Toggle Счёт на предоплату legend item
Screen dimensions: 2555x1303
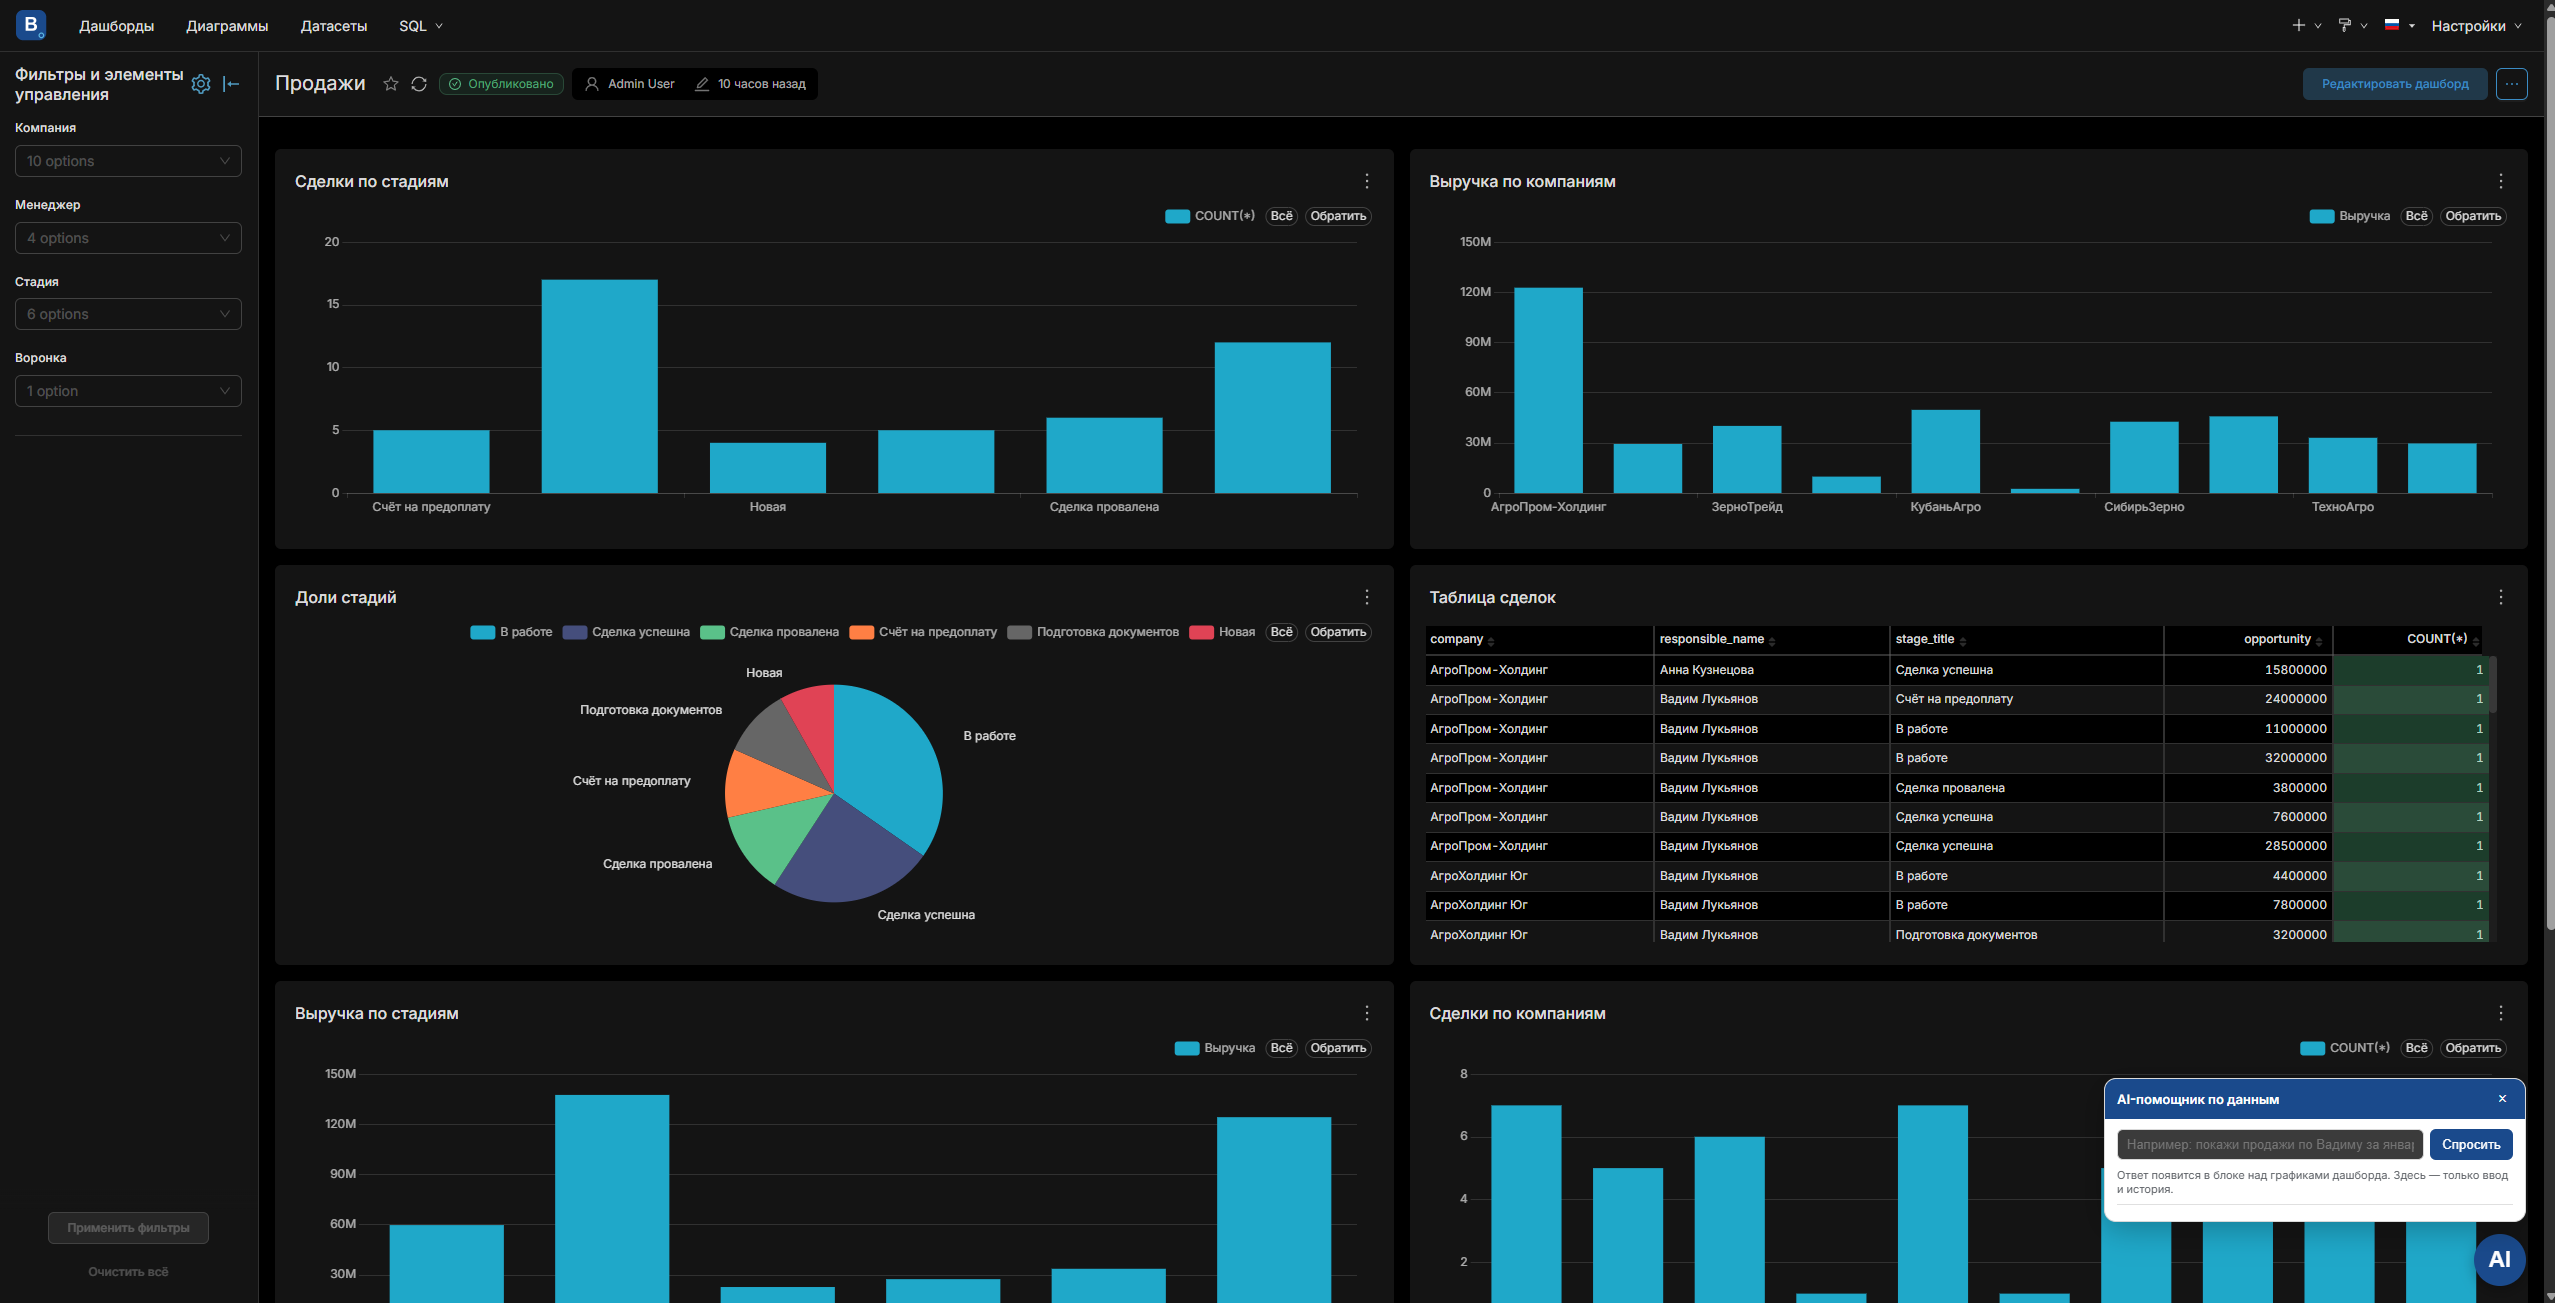click(x=923, y=632)
